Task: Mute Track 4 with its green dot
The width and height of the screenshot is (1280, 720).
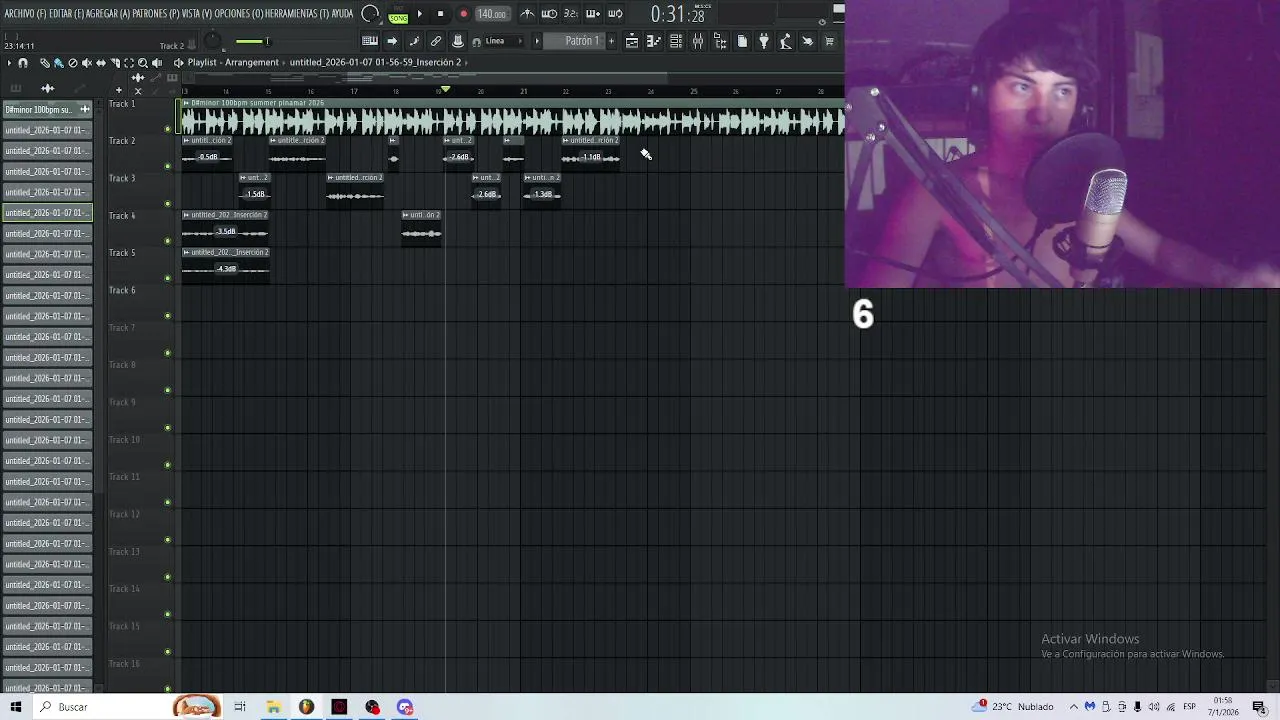Action: tap(167, 241)
